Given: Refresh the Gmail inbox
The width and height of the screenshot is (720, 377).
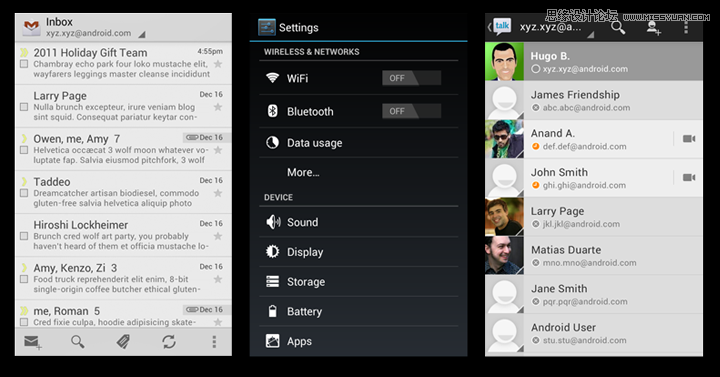Looking at the screenshot, I should click(169, 342).
